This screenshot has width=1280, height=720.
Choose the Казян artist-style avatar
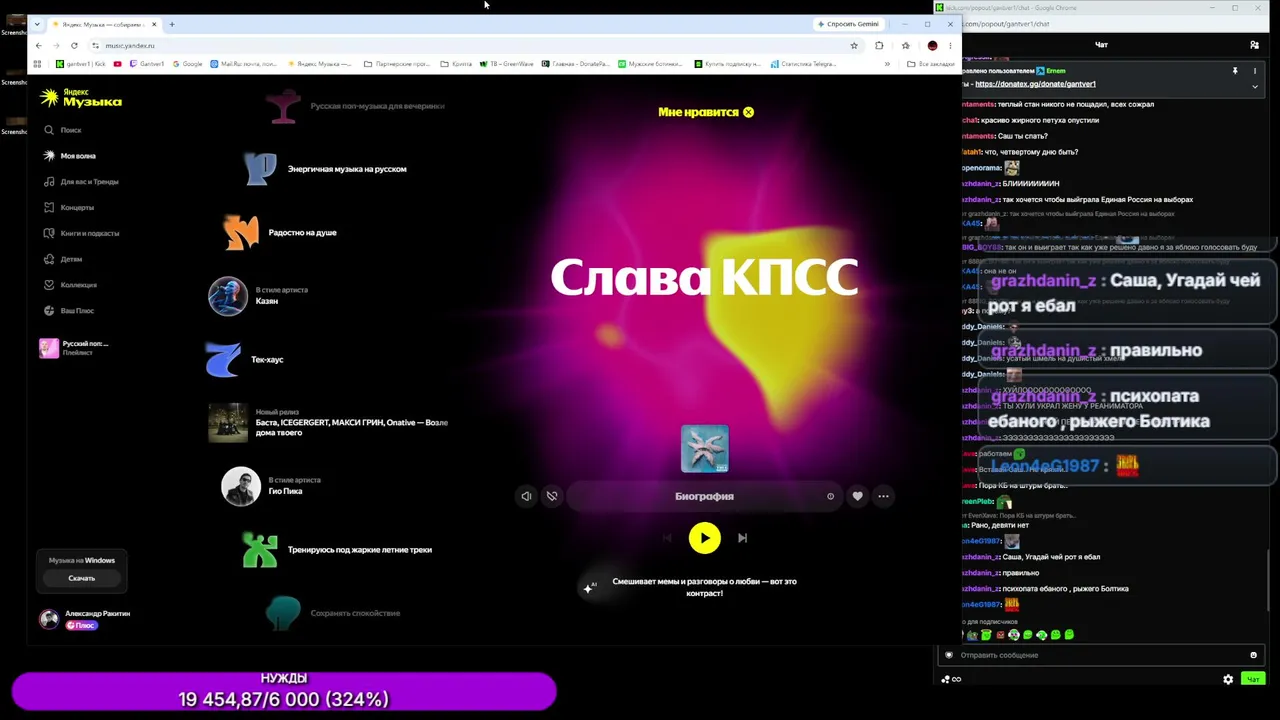pyautogui.click(x=228, y=296)
